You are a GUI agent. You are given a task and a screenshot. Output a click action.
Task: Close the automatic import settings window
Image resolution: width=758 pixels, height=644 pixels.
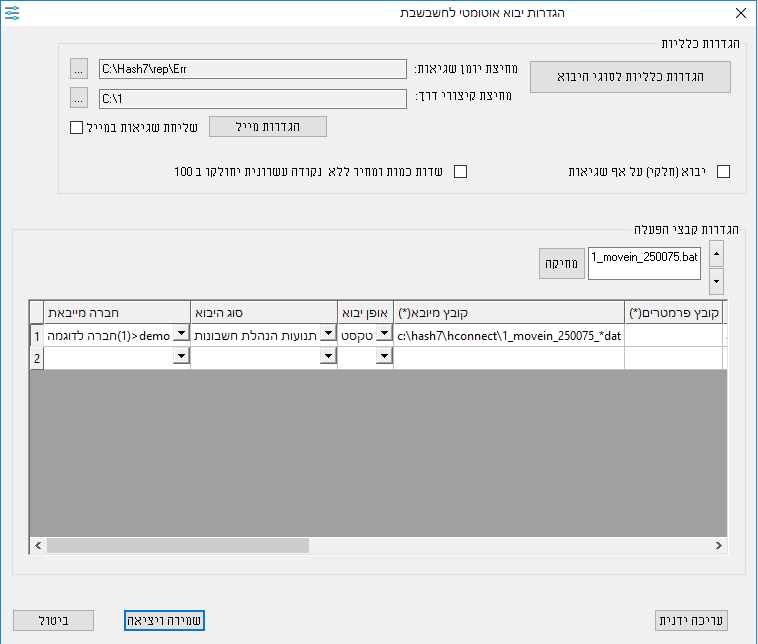point(741,13)
